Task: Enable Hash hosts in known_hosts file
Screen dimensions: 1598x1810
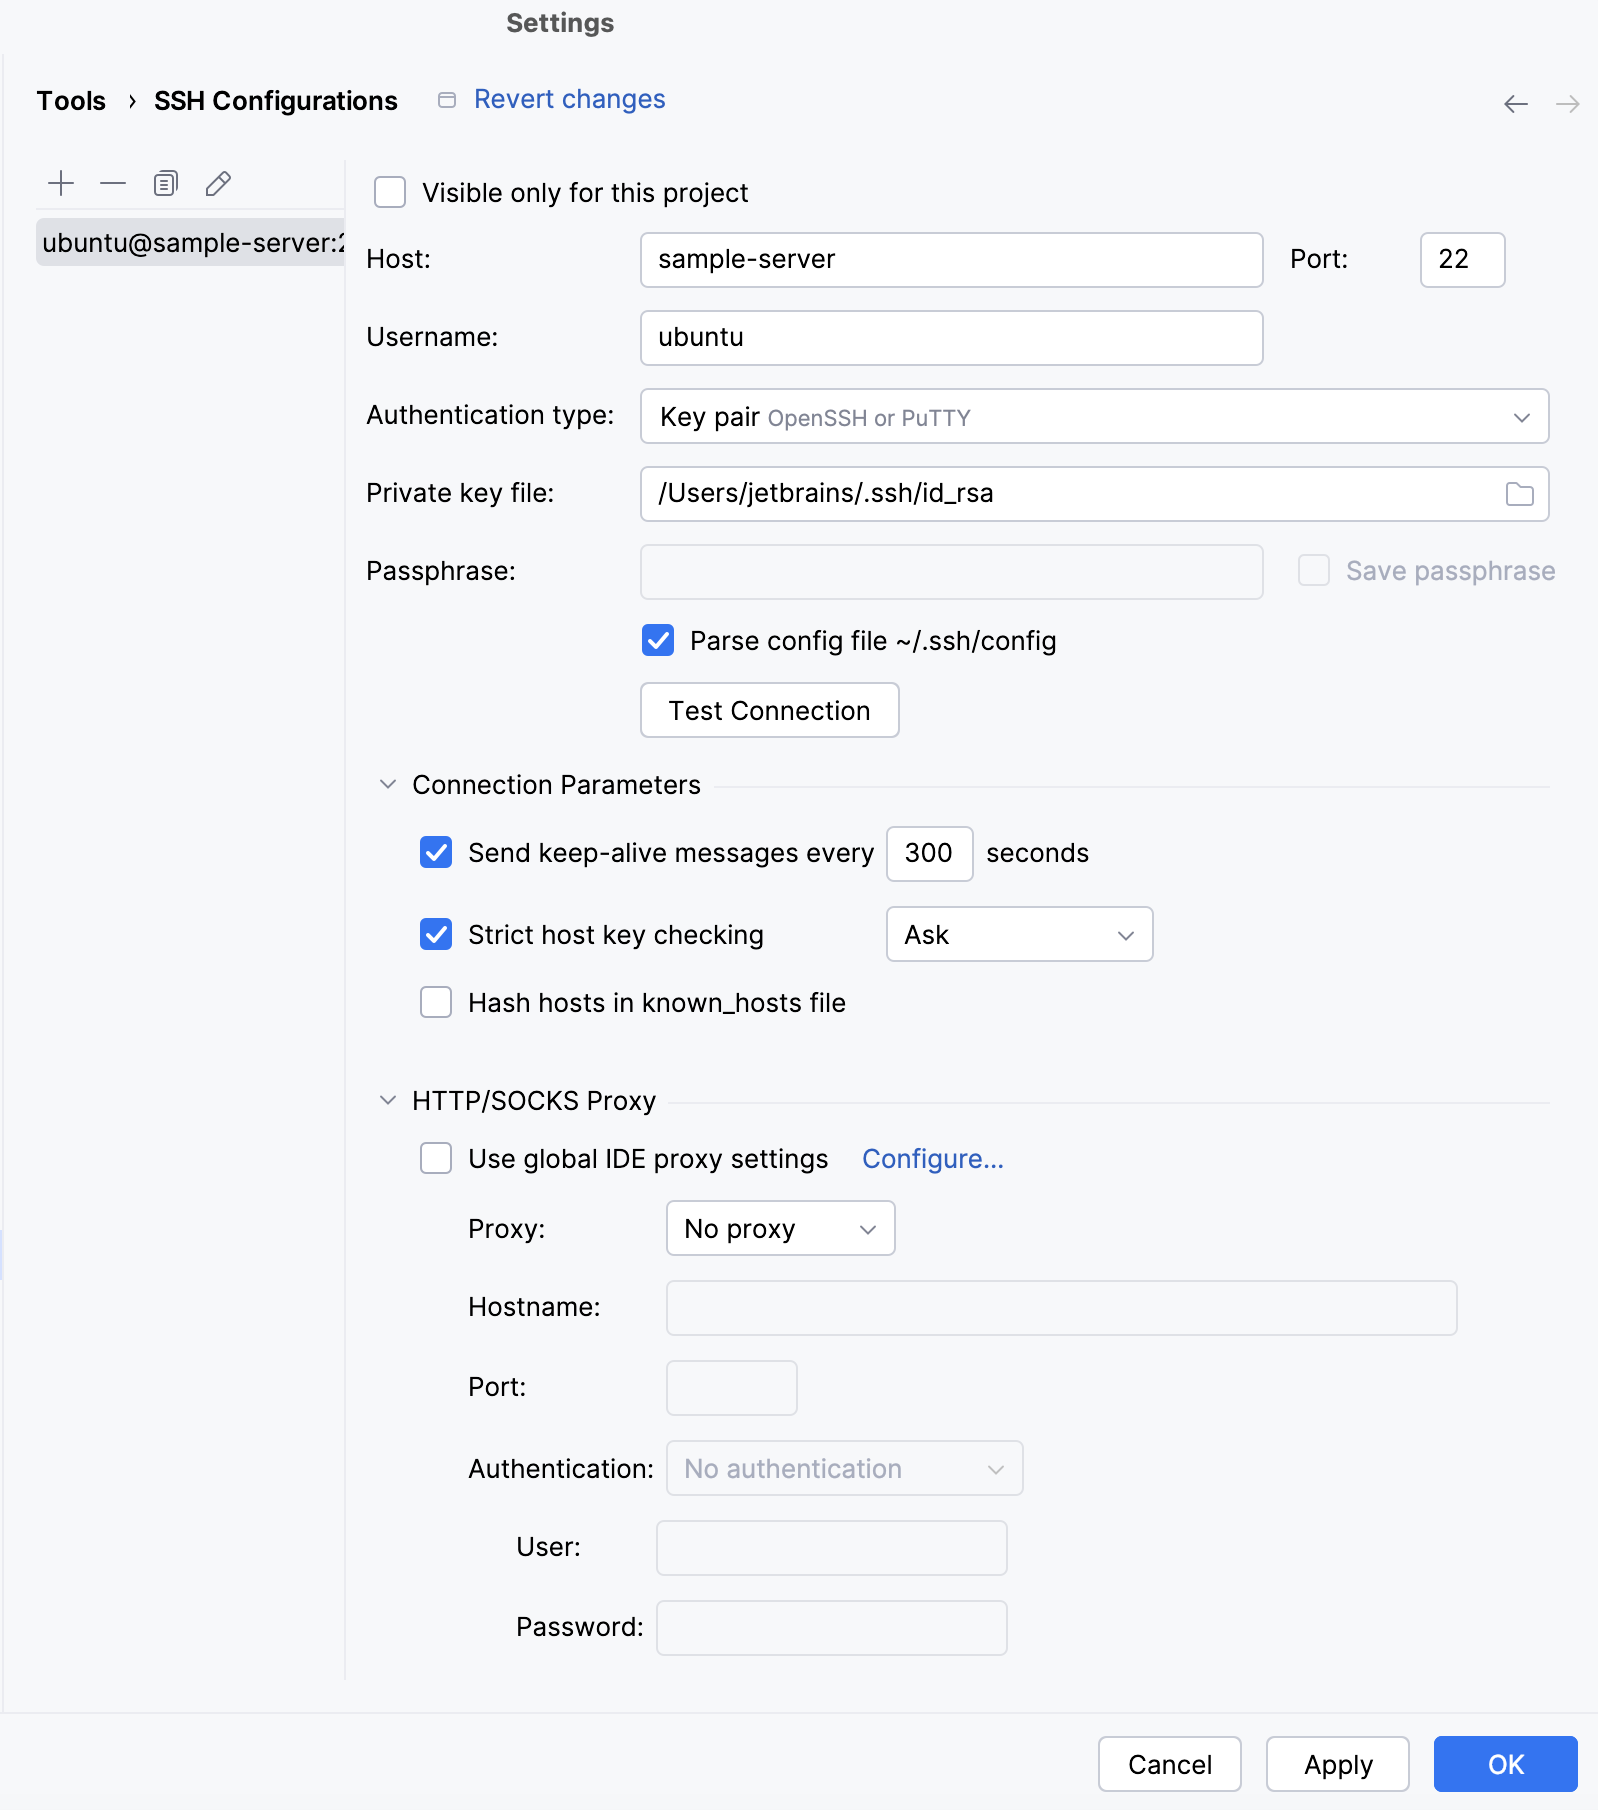Action: (x=436, y=1002)
